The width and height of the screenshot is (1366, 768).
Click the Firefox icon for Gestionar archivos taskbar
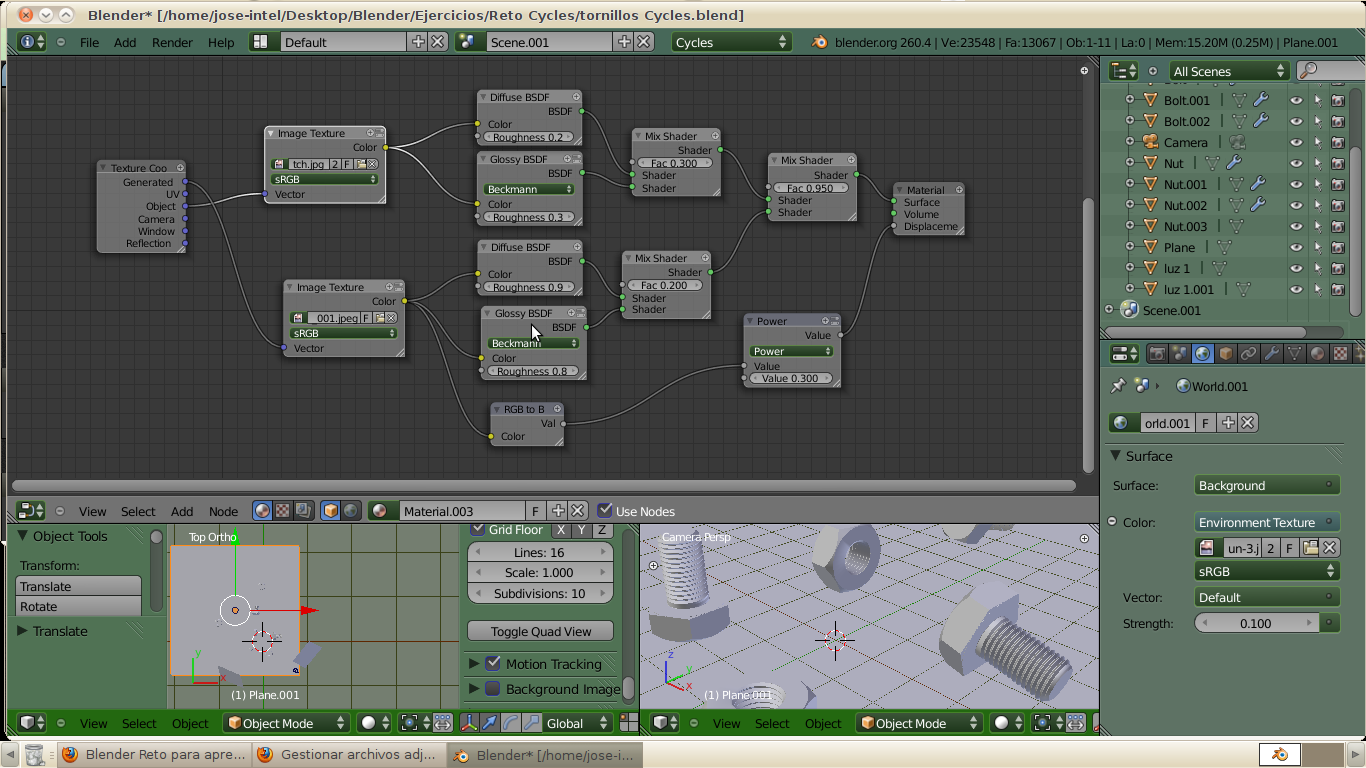click(265, 755)
